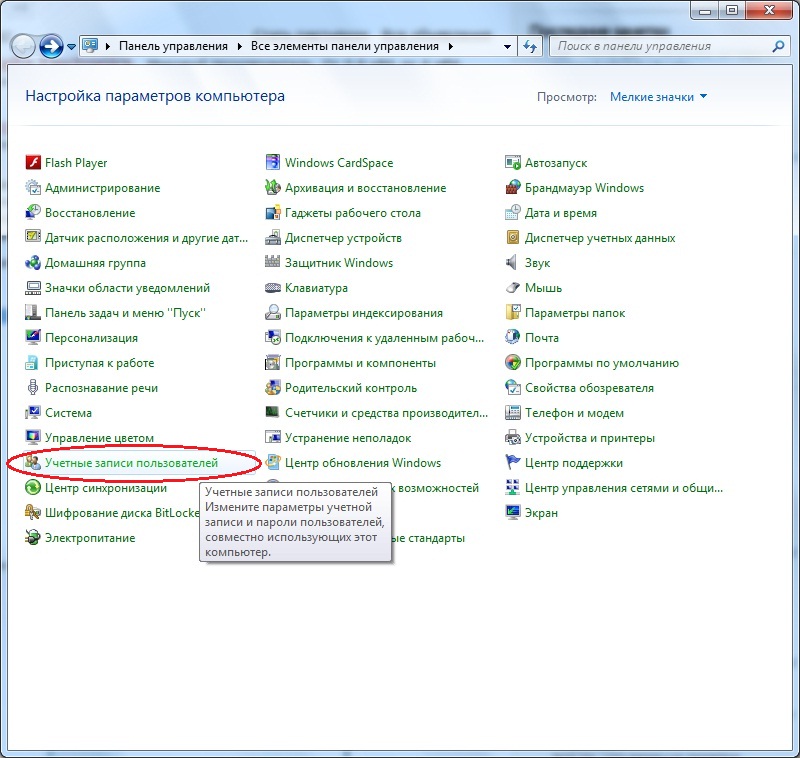Click Все элементы панели управления breadcrumb
This screenshot has width=800, height=758.
(x=344, y=46)
